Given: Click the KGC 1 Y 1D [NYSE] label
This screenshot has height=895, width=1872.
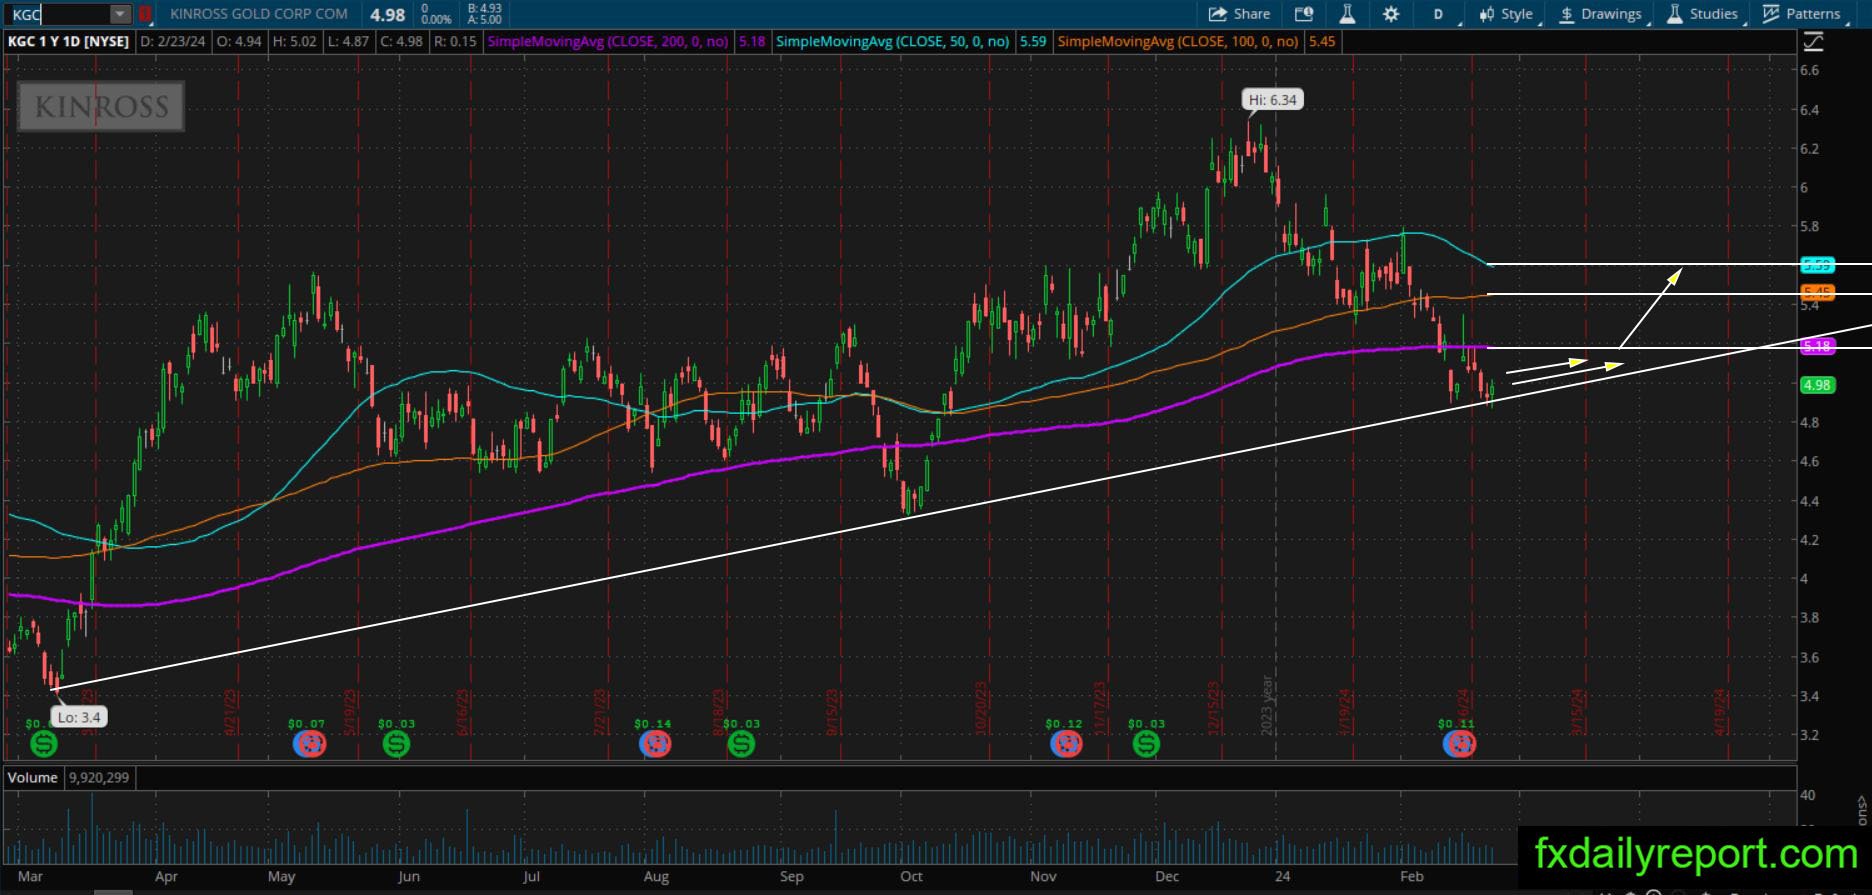Looking at the screenshot, I should coord(69,42).
